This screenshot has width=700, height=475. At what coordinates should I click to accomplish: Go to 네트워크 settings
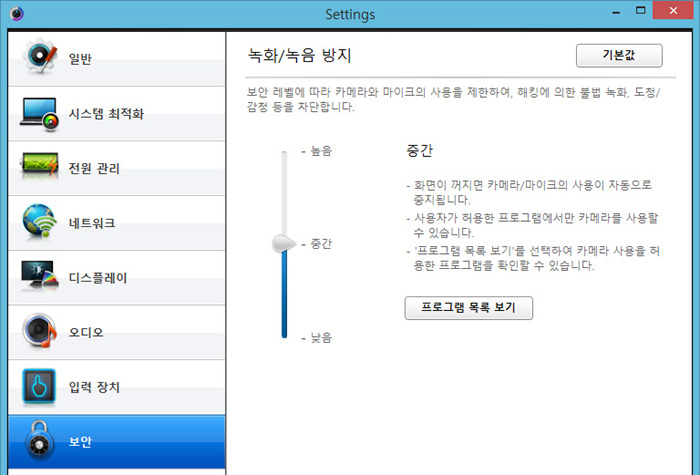point(117,223)
